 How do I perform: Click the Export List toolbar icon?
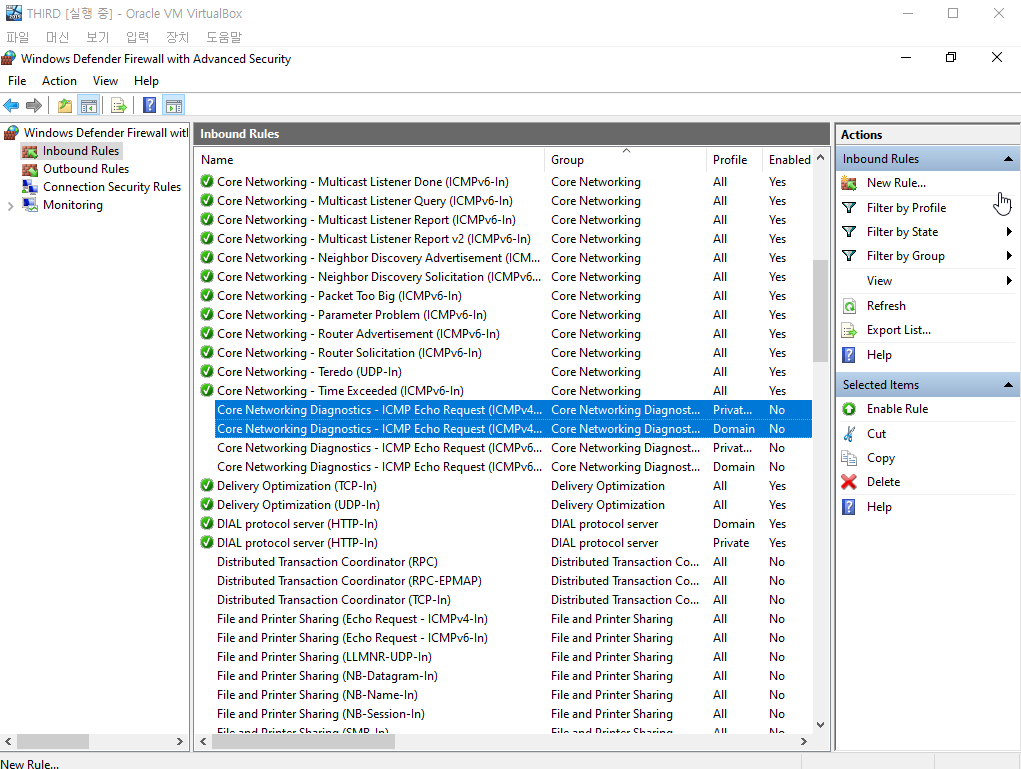point(119,105)
